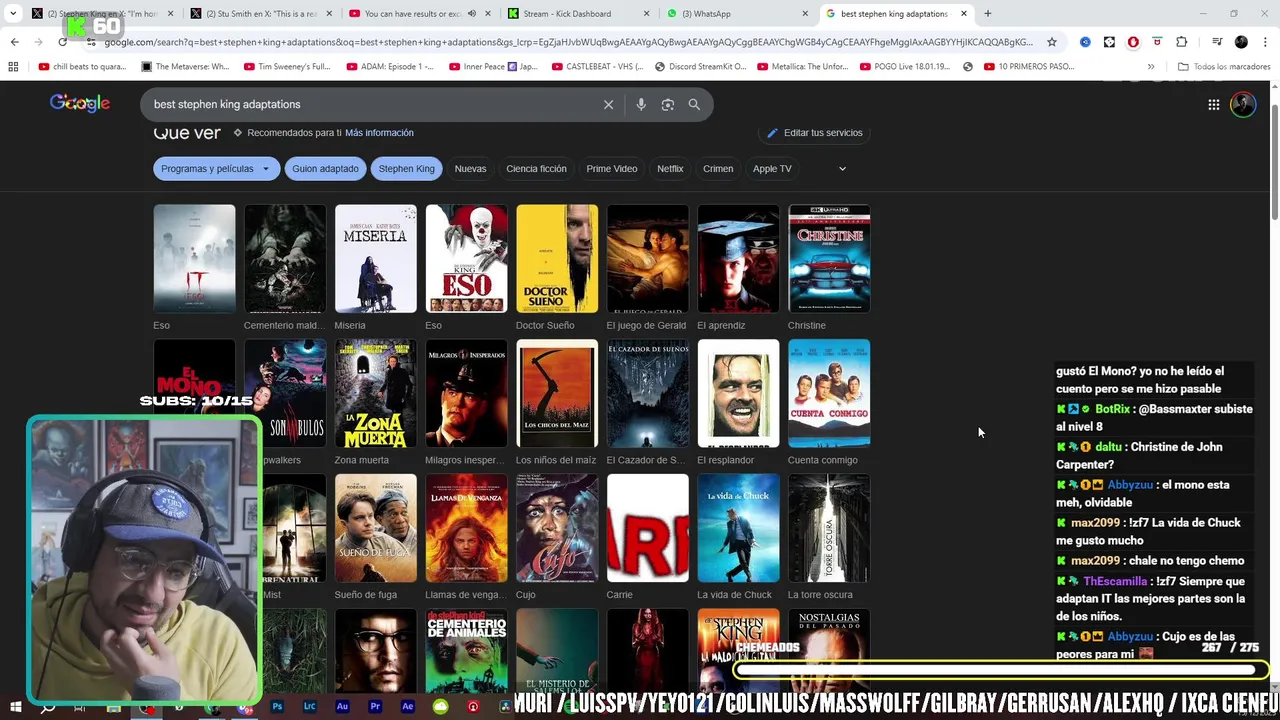This screenshot has width=1280, height=720.
Task: Open chill beats bookmark
Action: tap(83, 67)
